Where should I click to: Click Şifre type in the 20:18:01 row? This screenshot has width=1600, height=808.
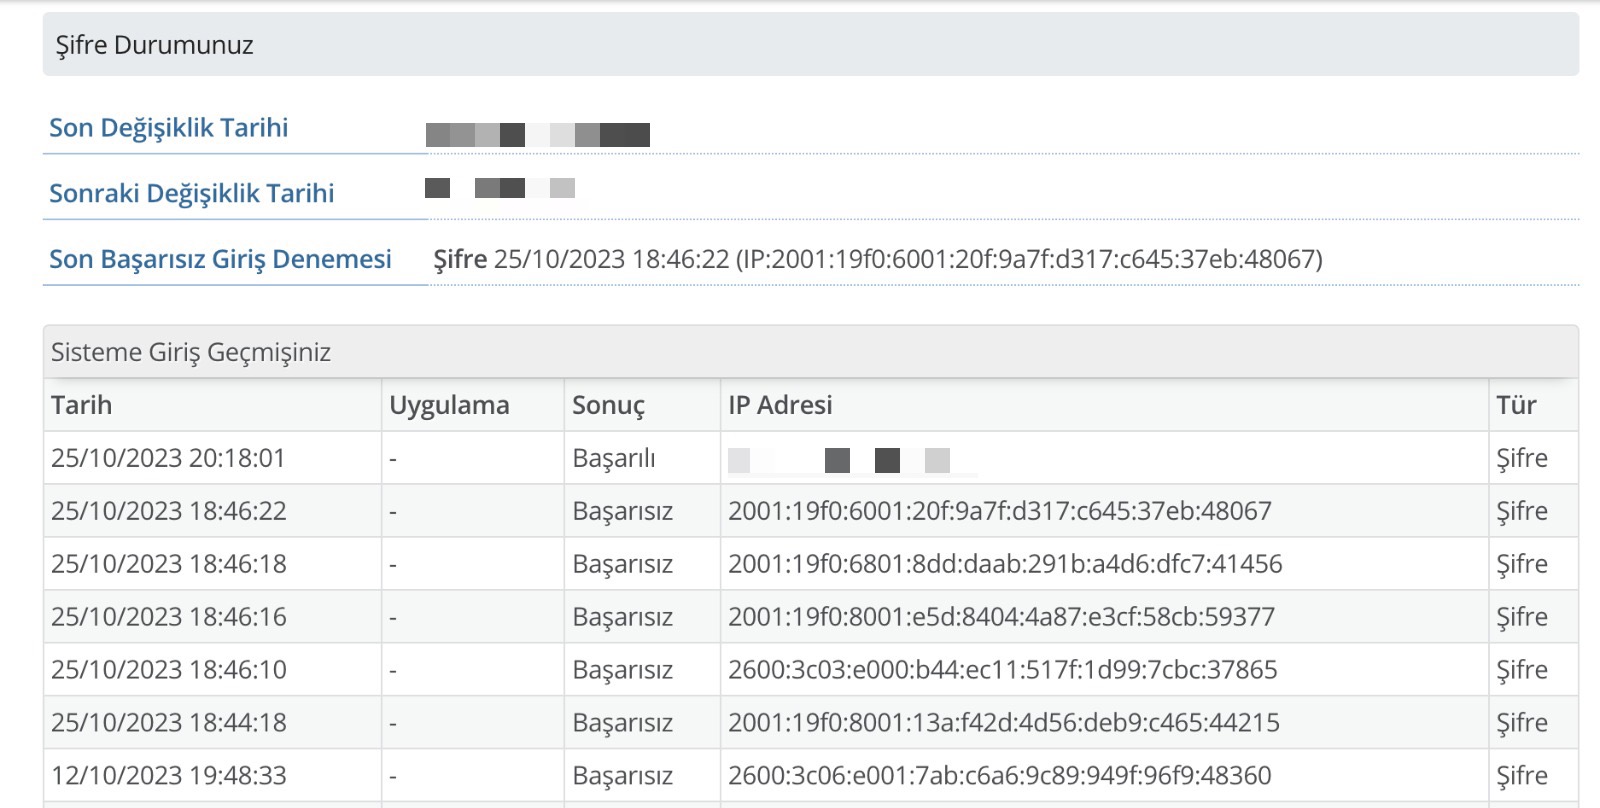[1522, 458]
